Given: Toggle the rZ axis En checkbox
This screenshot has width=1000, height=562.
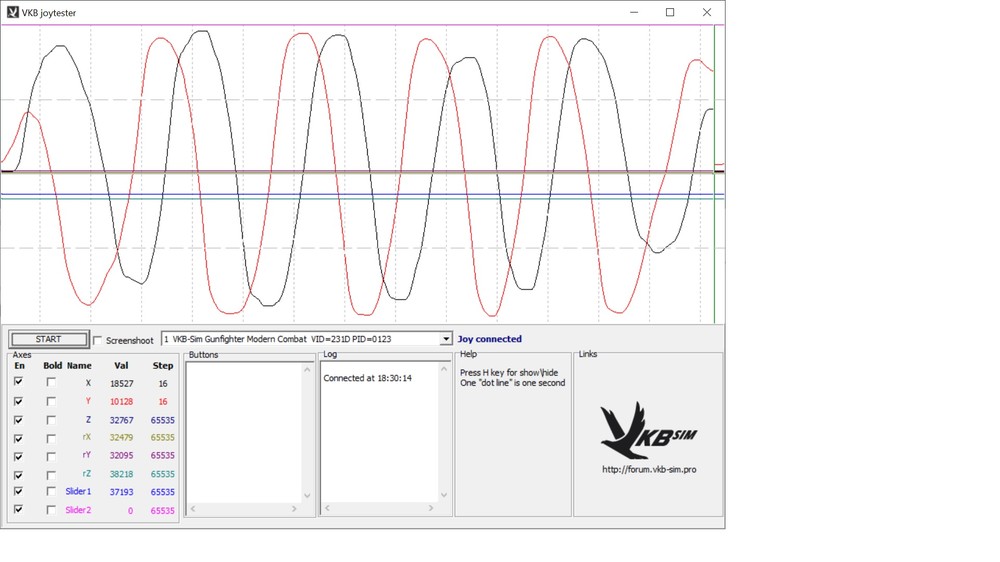Looking at the screenshot, I should click(x=18, y=475).
